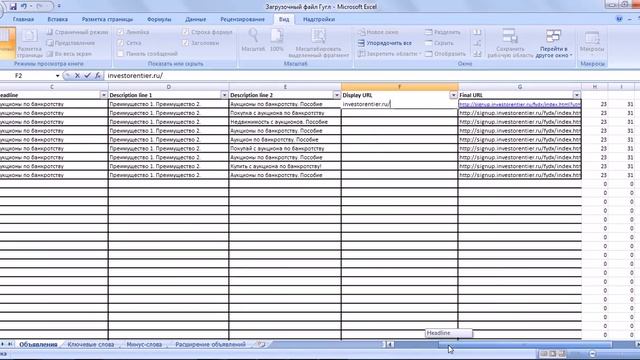The height and width of the screenshot is (360, 640).
Task: Toggle the Линейка checkbox
Action: pos(120,32)
